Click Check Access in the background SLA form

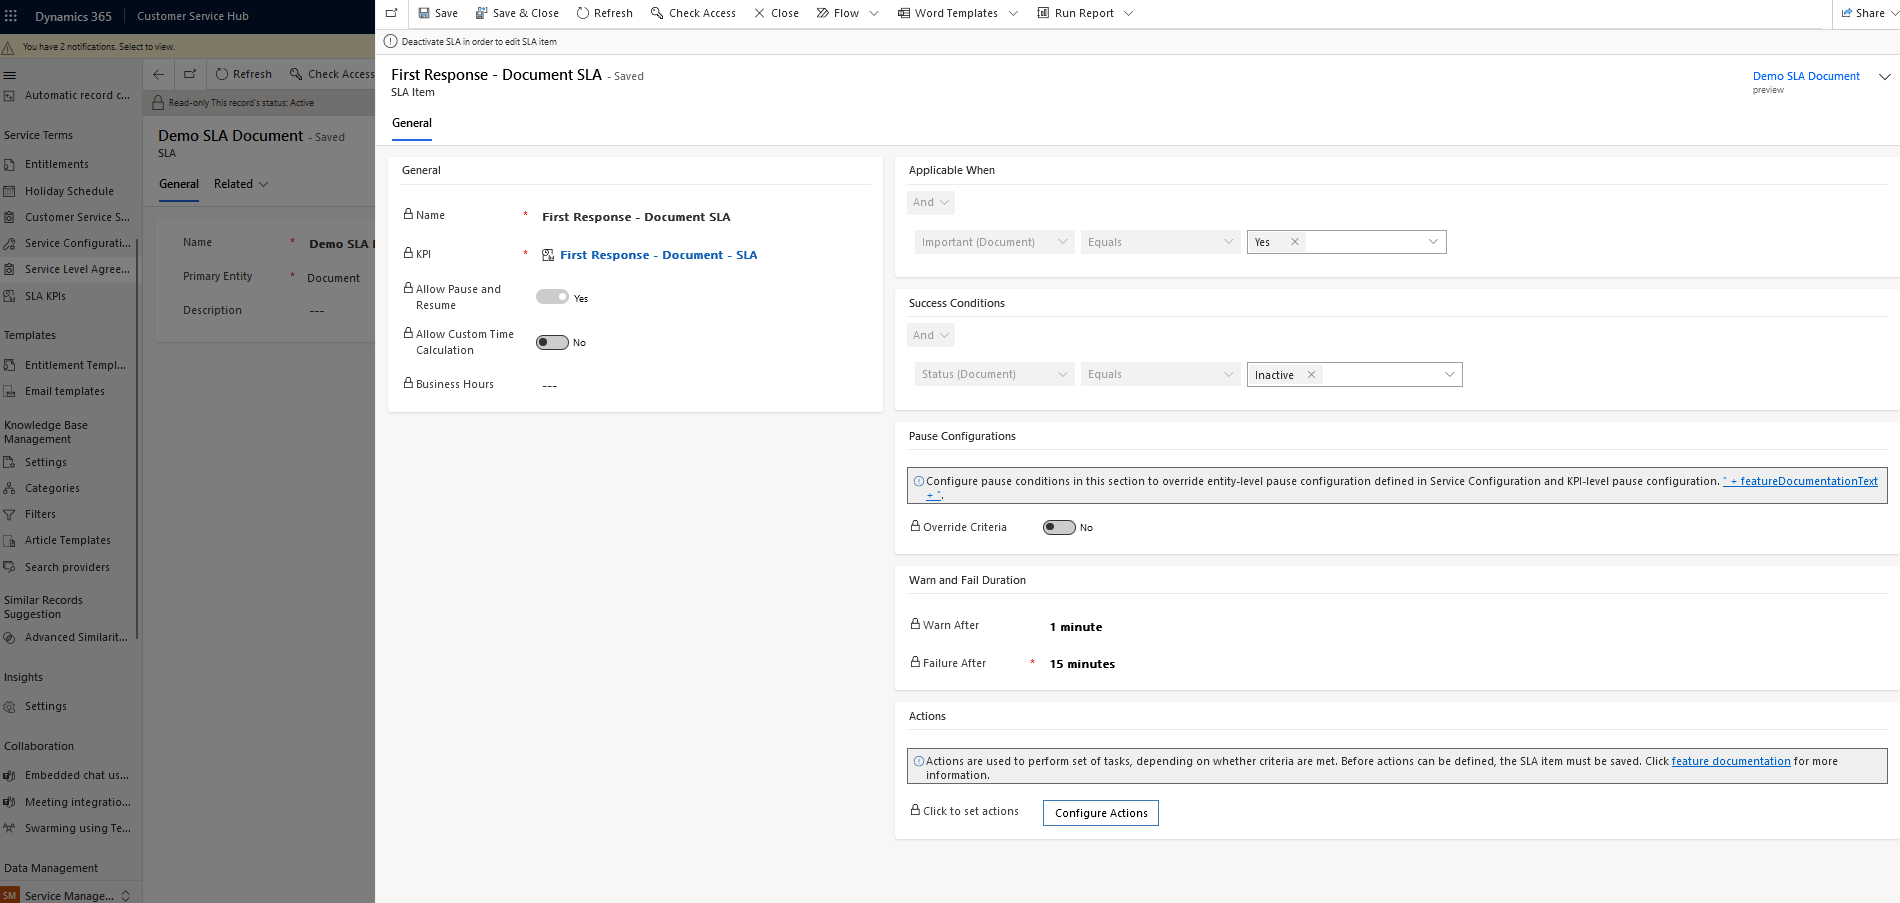(x=332, y=74)
